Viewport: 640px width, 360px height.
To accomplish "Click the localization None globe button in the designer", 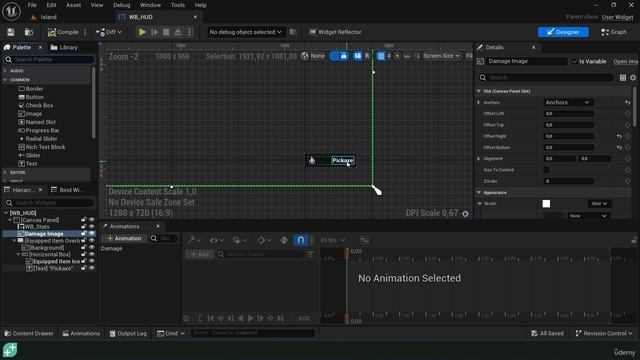I will click(313, 56).
